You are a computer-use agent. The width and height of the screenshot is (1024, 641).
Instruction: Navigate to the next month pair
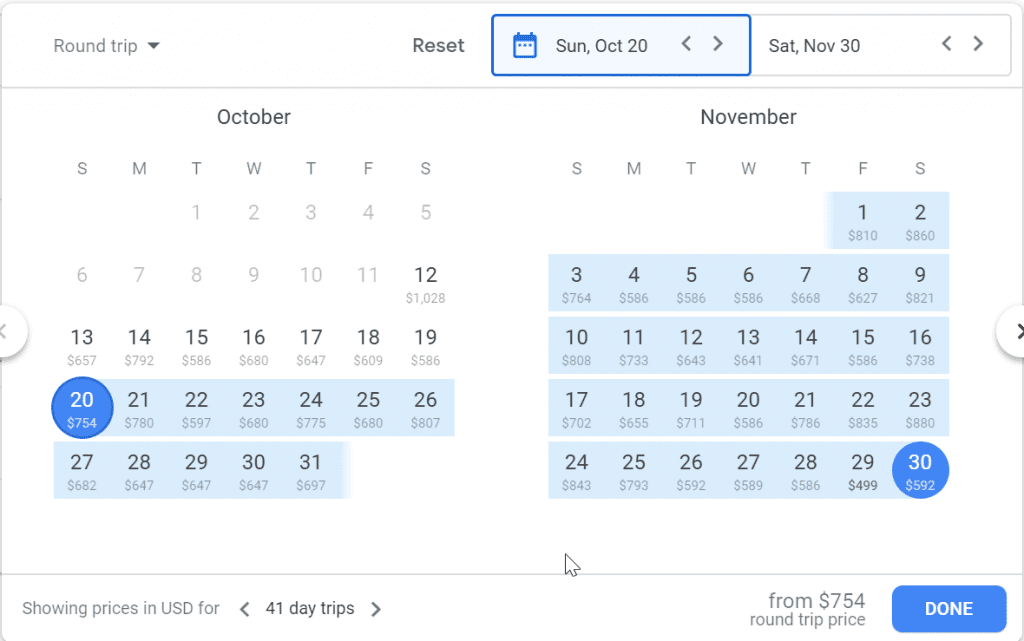coord(1018,331)
